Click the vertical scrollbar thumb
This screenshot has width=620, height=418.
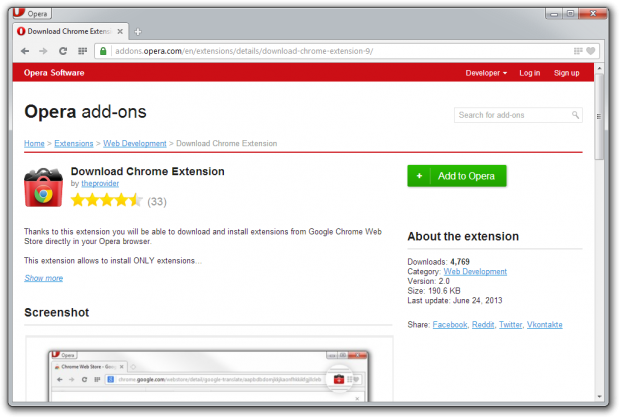pyautogui.click(x=599, y=116)
